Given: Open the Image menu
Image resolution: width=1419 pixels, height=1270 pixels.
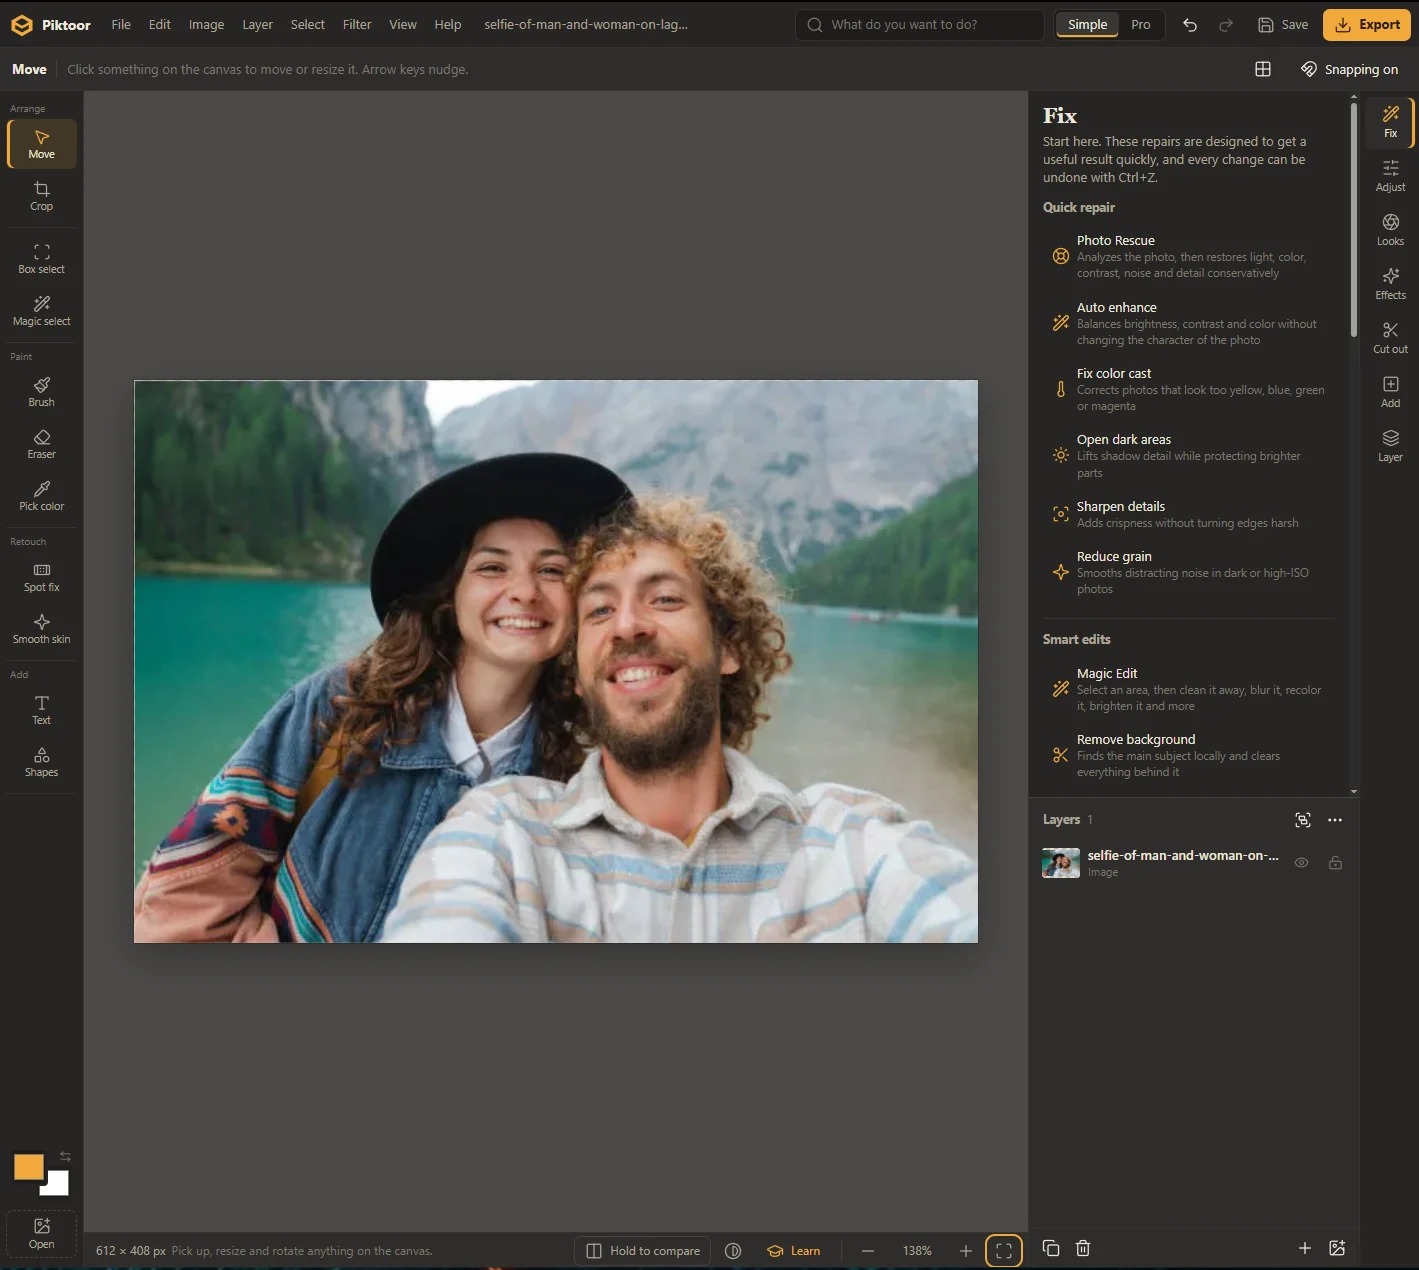Looking at the screenshot, I should [x=206, y=25].
